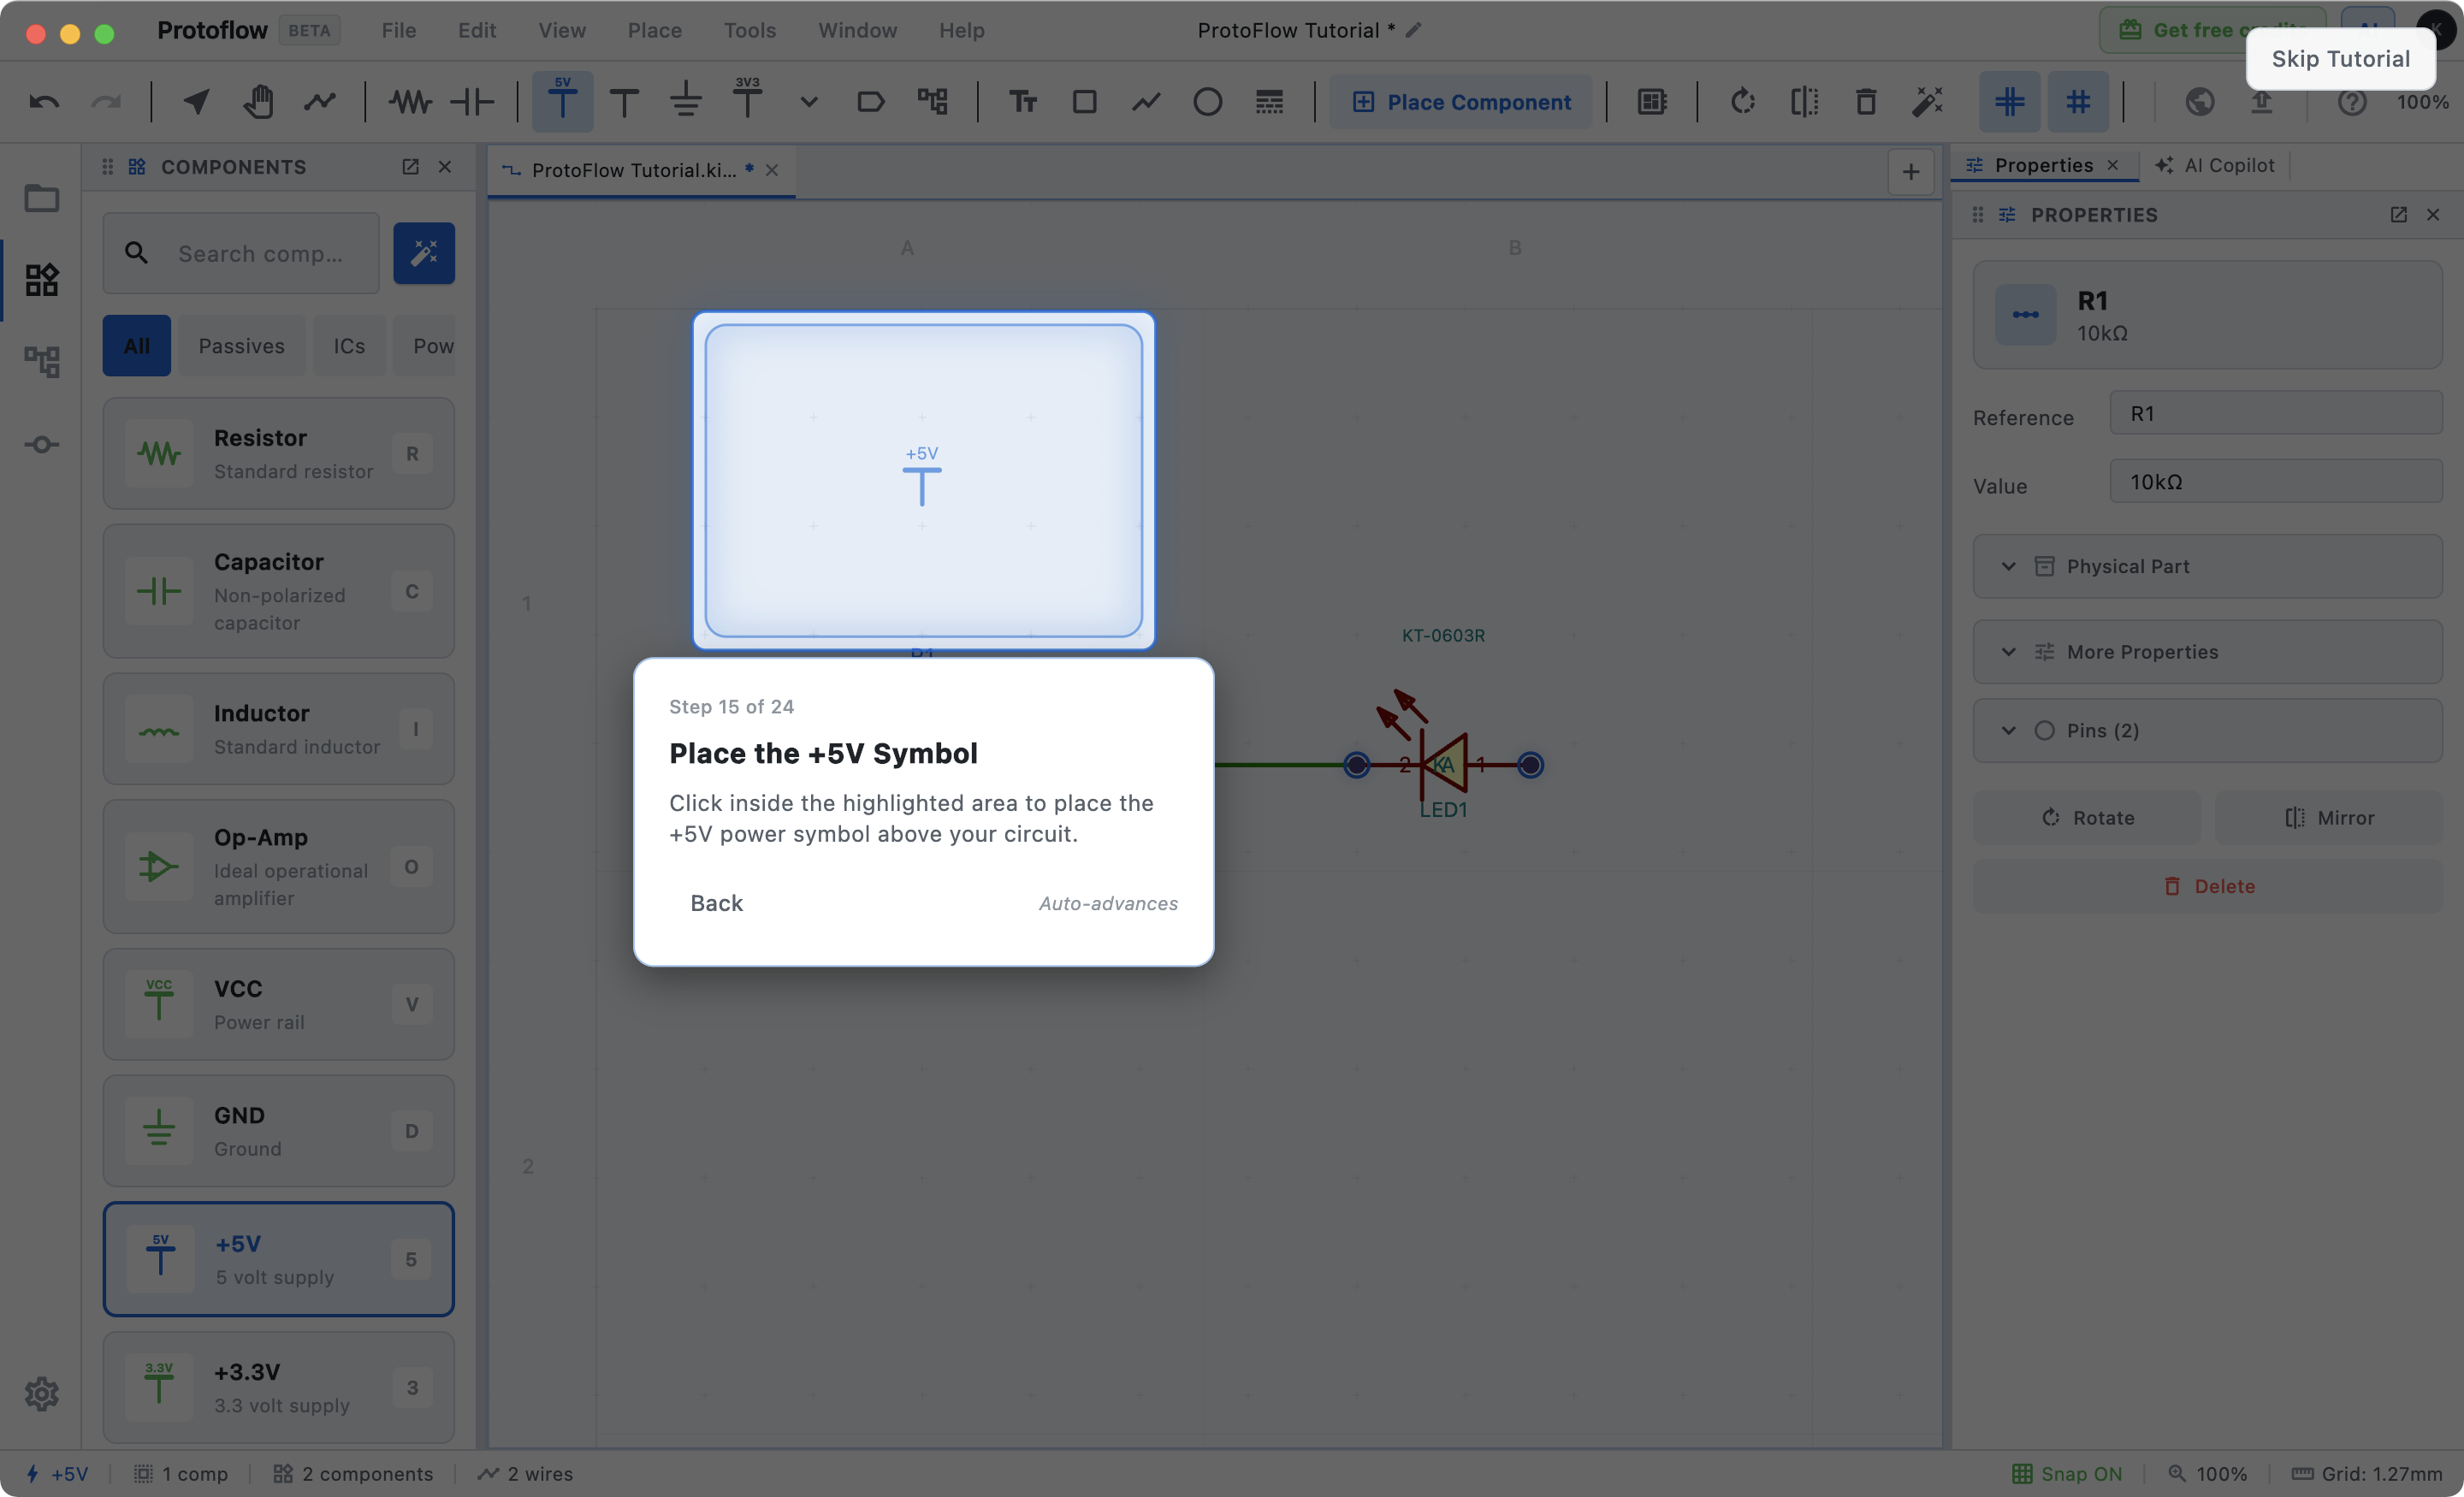Activate the hand pan tool

[x=258, y=101]
